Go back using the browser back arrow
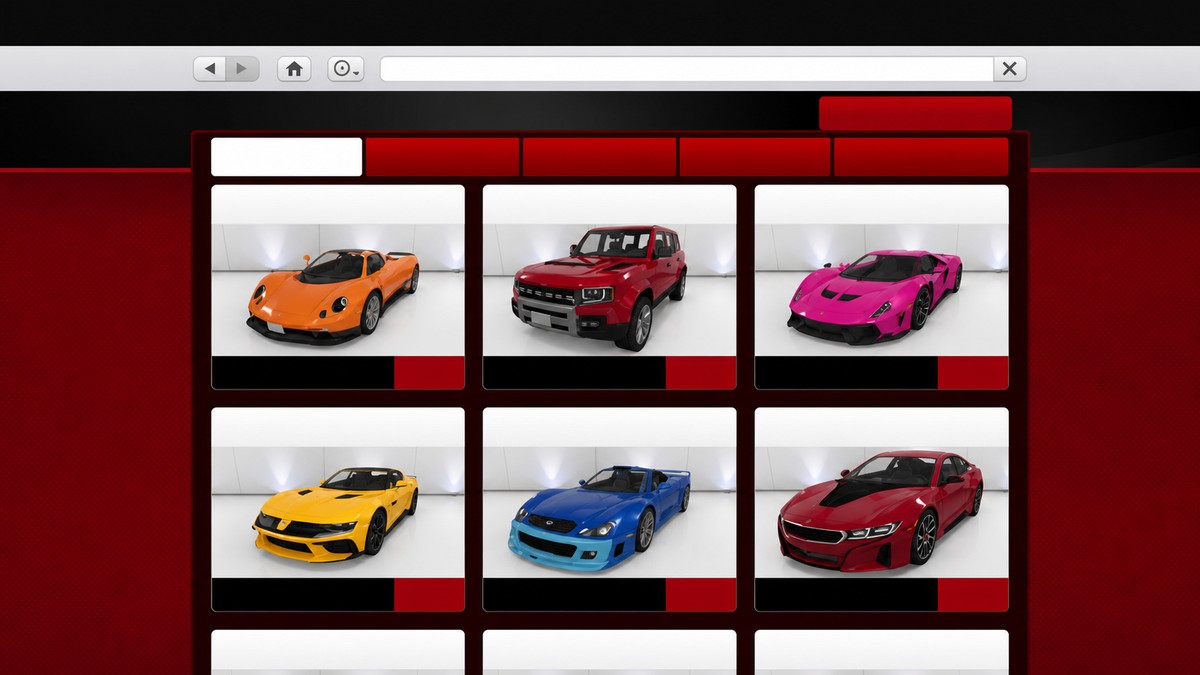 210,69
